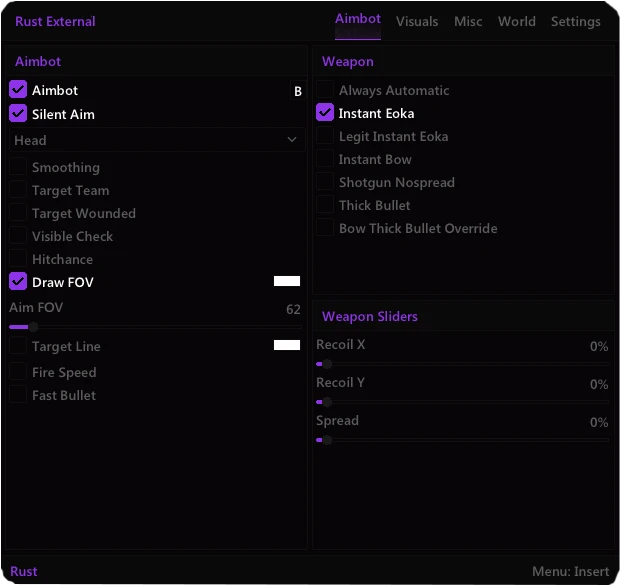Click the Spread slider handle
Screen dimensions: 620x586
click(327, 440)
